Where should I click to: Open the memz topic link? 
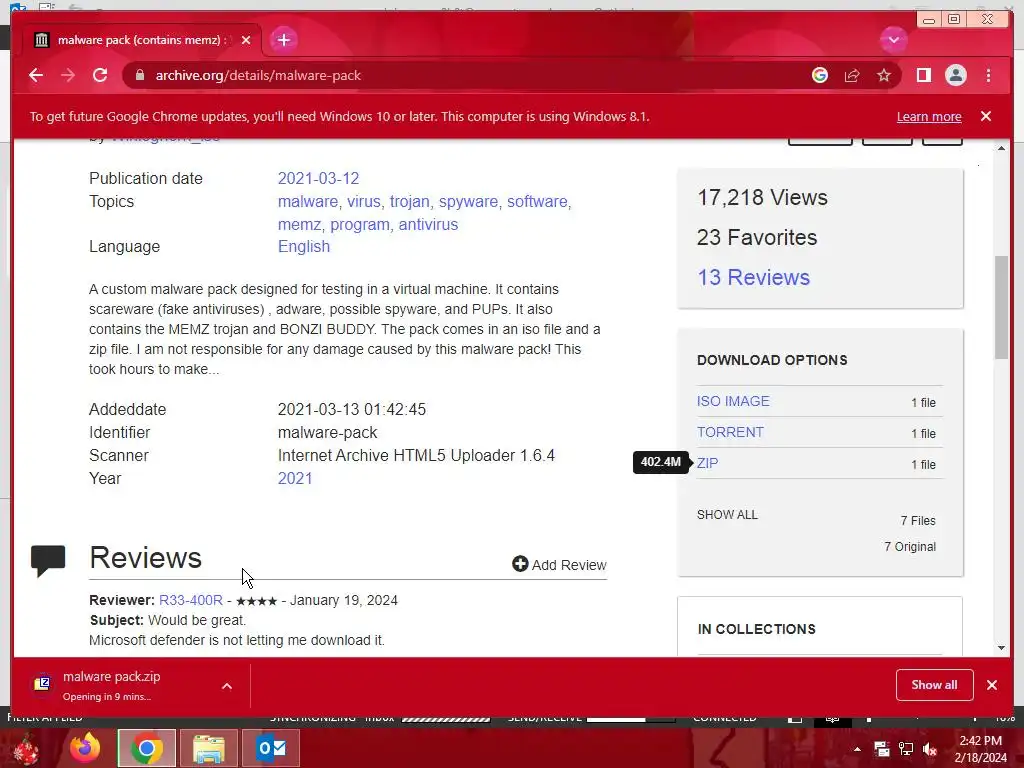tap(299, 224)
